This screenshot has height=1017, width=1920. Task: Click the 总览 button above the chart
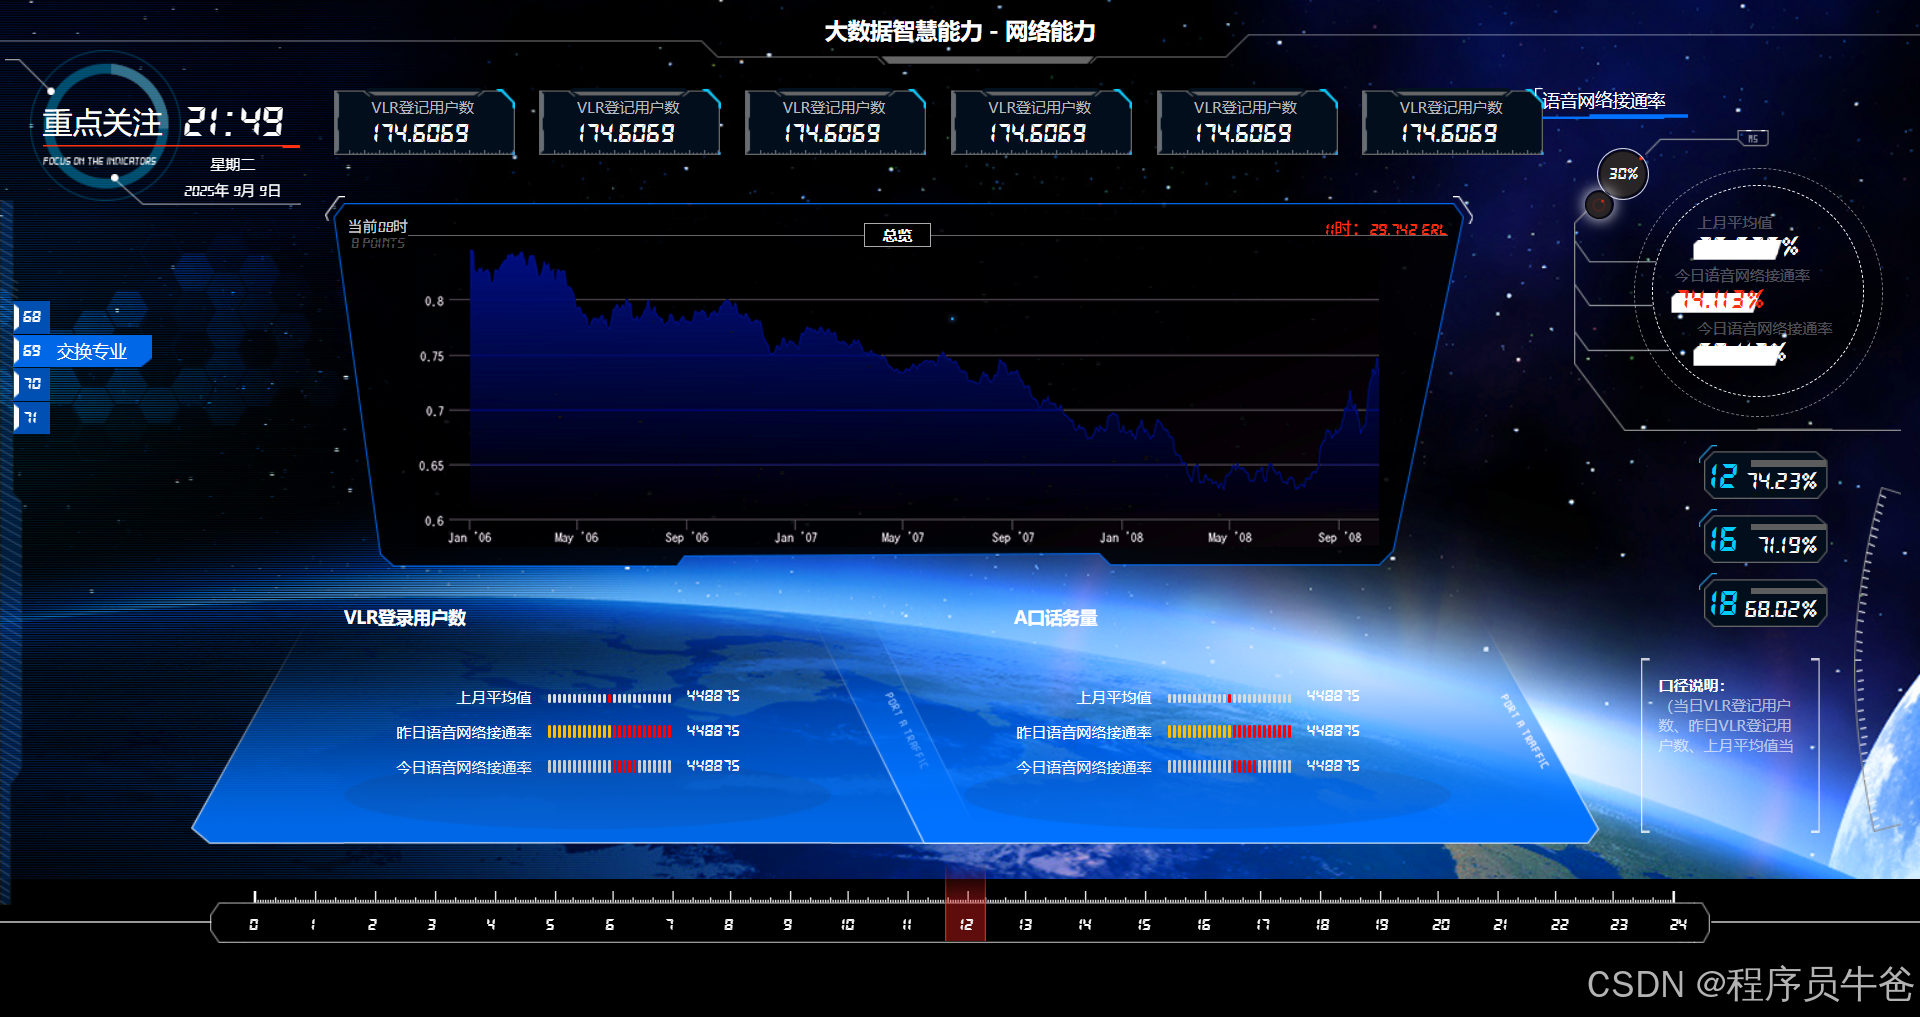click(897, 235)
